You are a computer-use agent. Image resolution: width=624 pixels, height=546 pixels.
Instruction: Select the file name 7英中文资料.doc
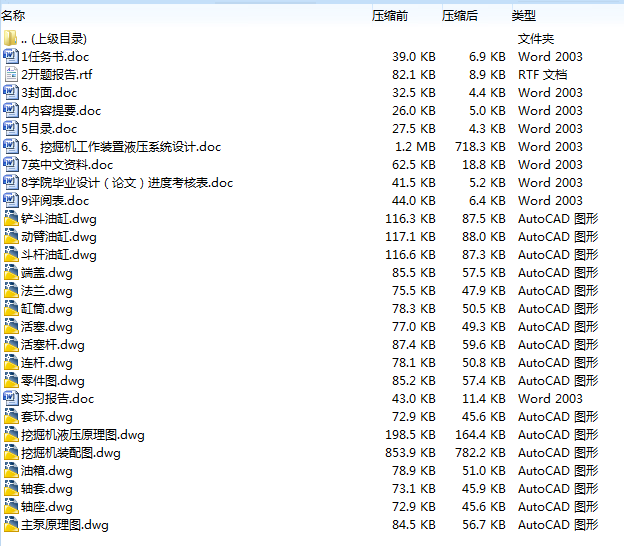(67, 164)
